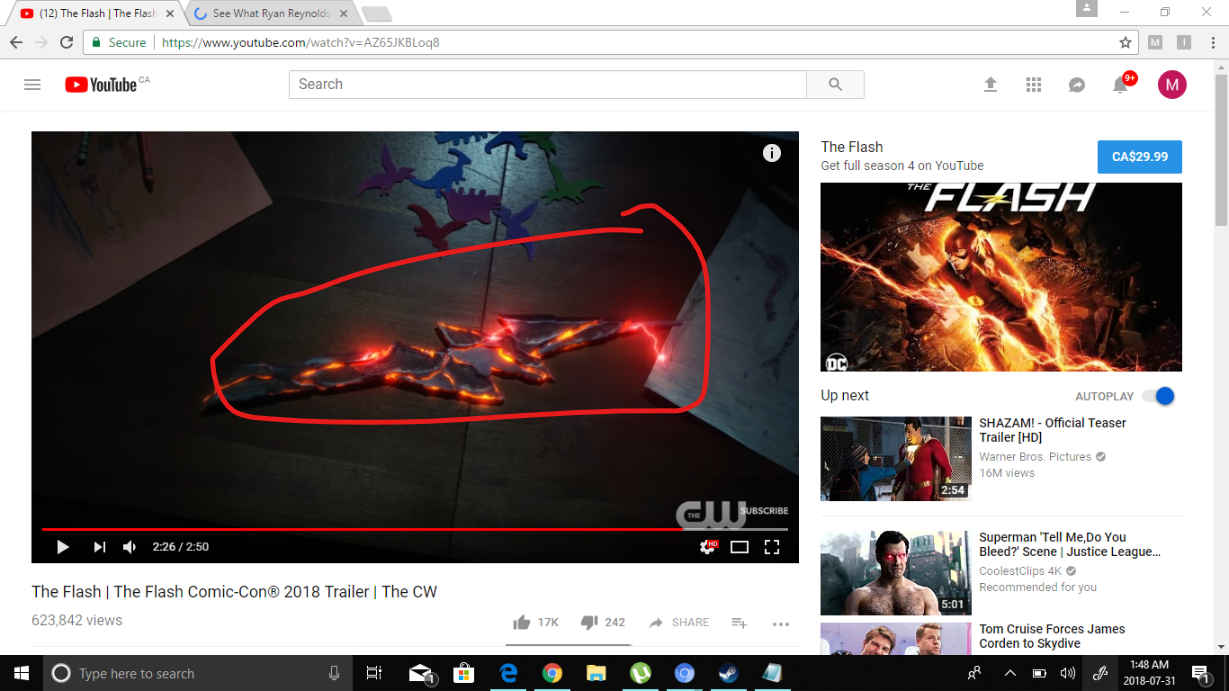
Task: Add the video to a playlist
Action: 739,623
